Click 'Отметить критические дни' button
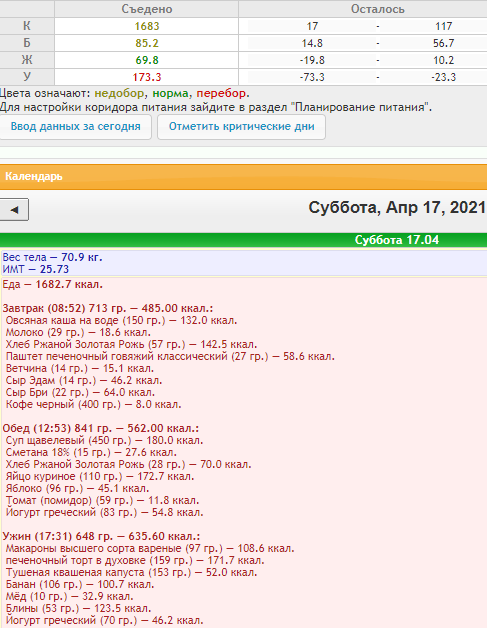Viewport: 487px width, 628px height. 241,127
